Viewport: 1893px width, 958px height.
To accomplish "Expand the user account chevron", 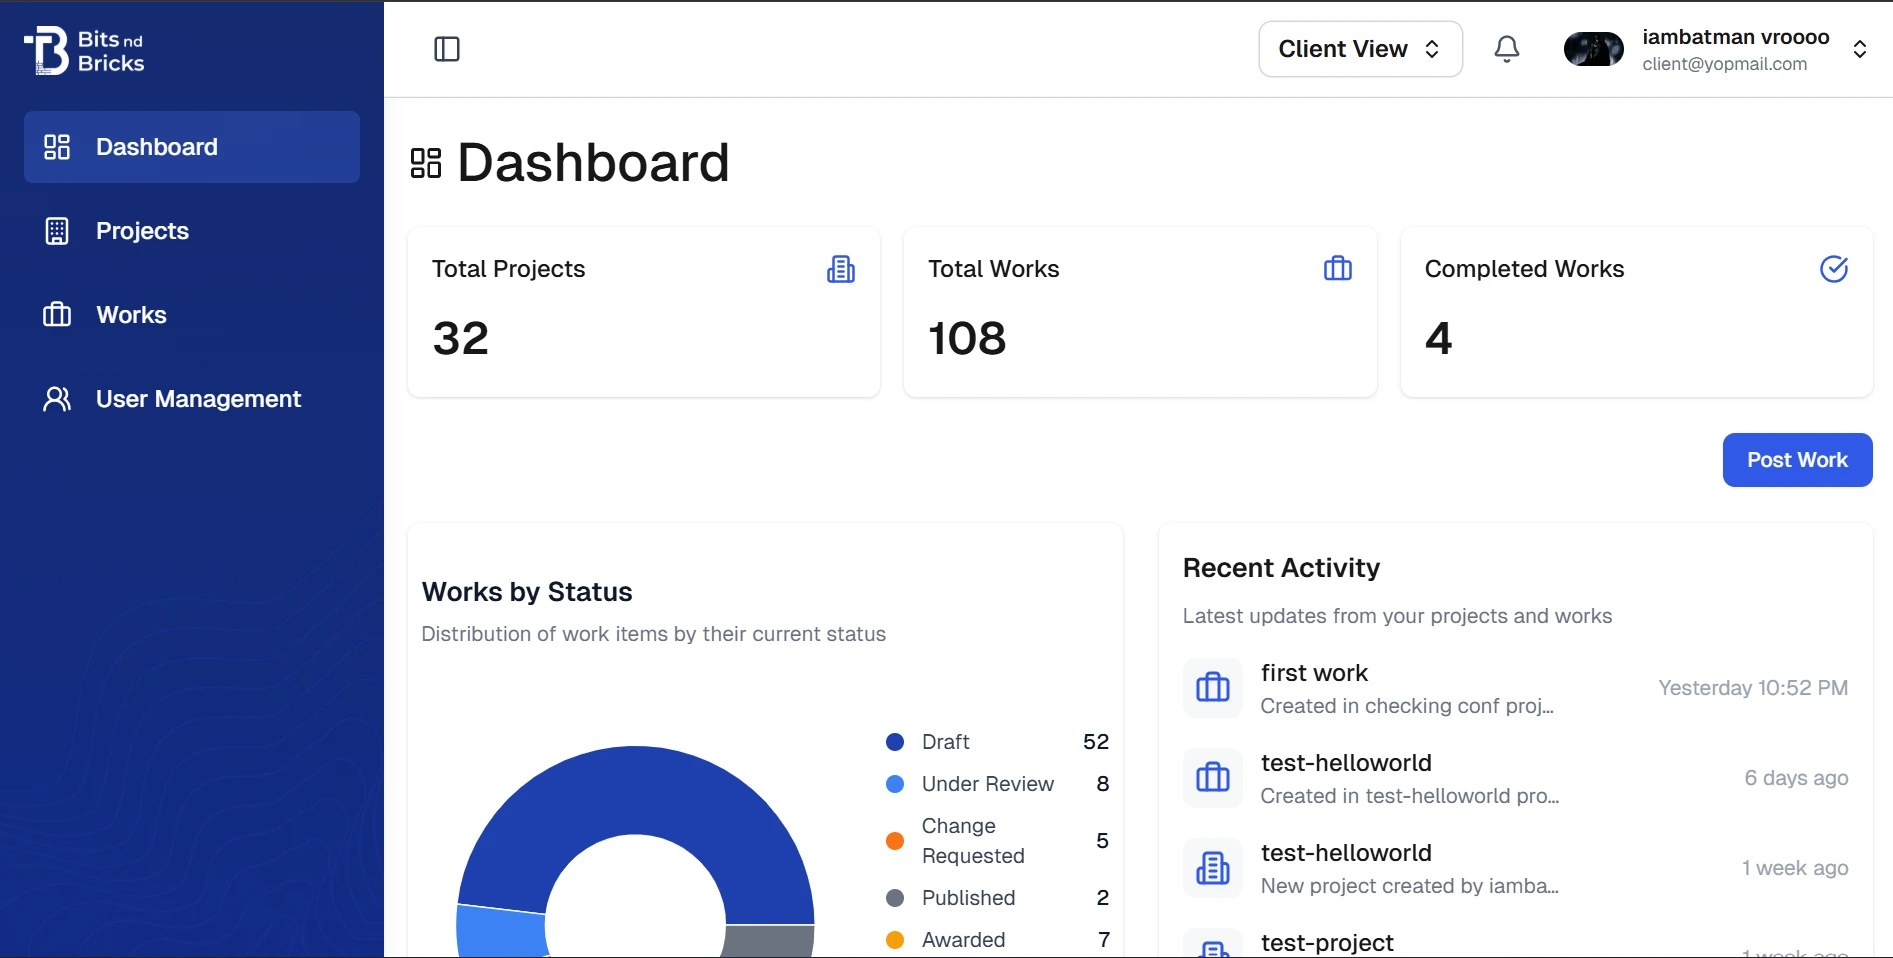I will [1859, 49].
